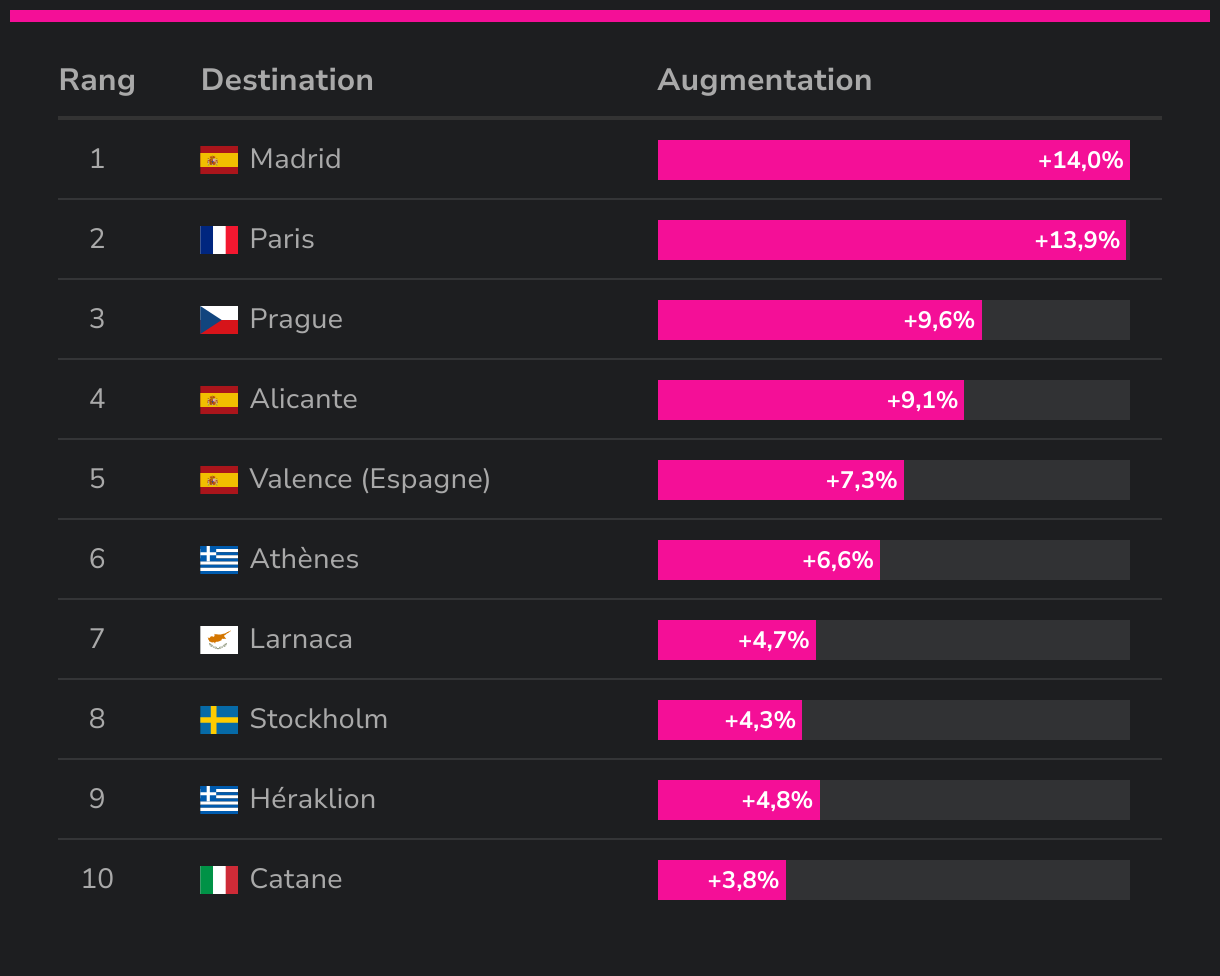Click the Spanish flag next to Alicante
1220x976 pixels.
[219, 400]
